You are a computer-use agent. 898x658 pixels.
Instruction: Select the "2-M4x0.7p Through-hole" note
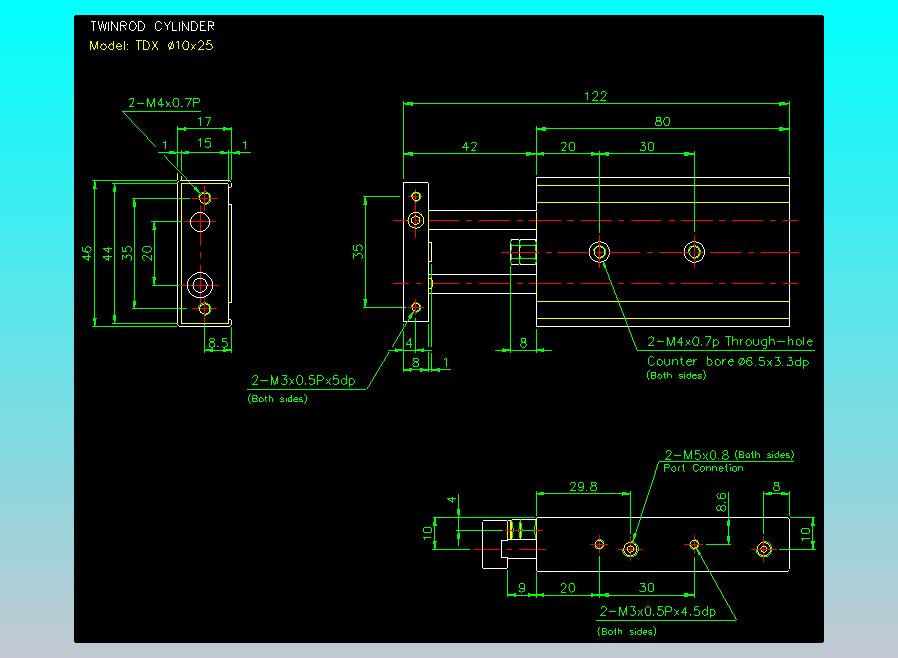[730, 342]
